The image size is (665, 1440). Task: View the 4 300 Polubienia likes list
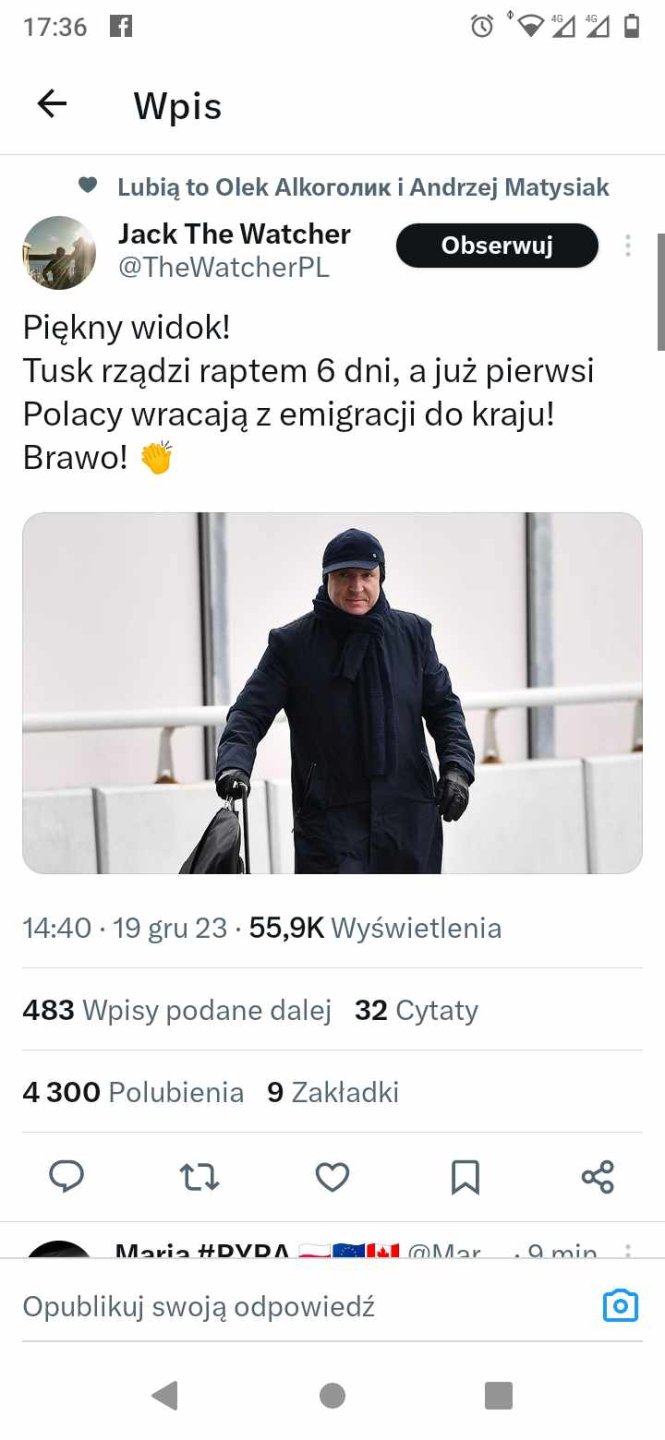133,1092
